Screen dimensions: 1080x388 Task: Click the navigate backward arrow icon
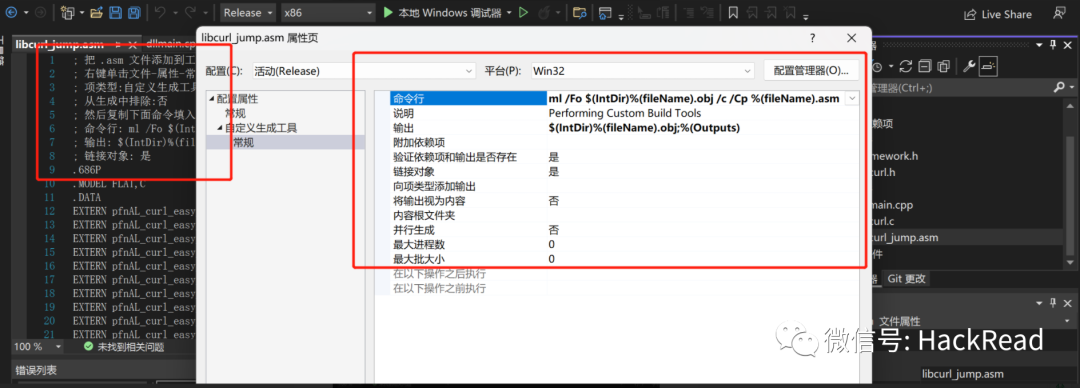click(12, 12)
